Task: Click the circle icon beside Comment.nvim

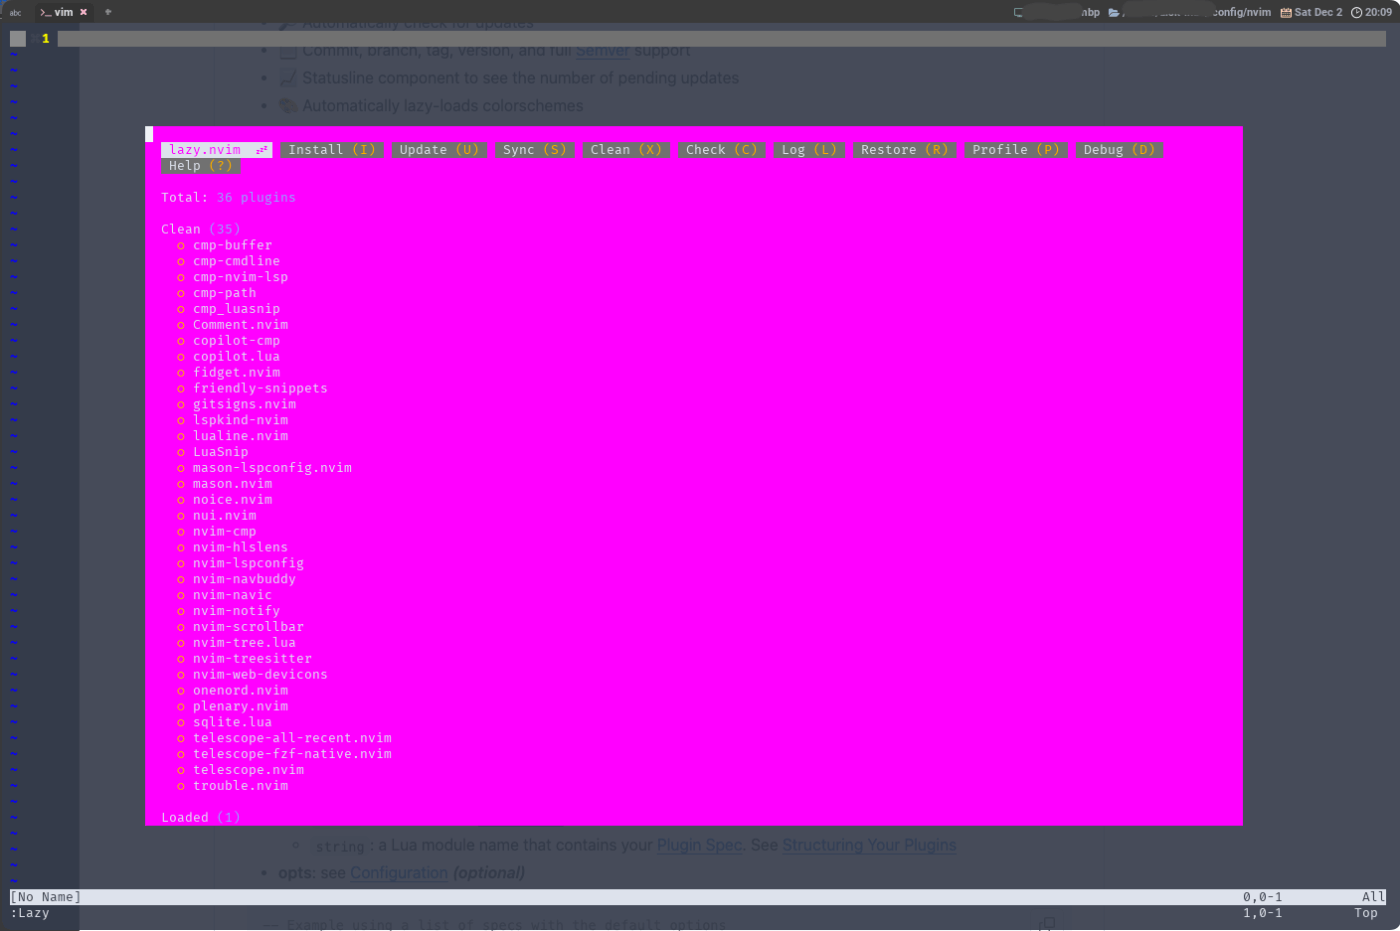Action: click(181, 325)
